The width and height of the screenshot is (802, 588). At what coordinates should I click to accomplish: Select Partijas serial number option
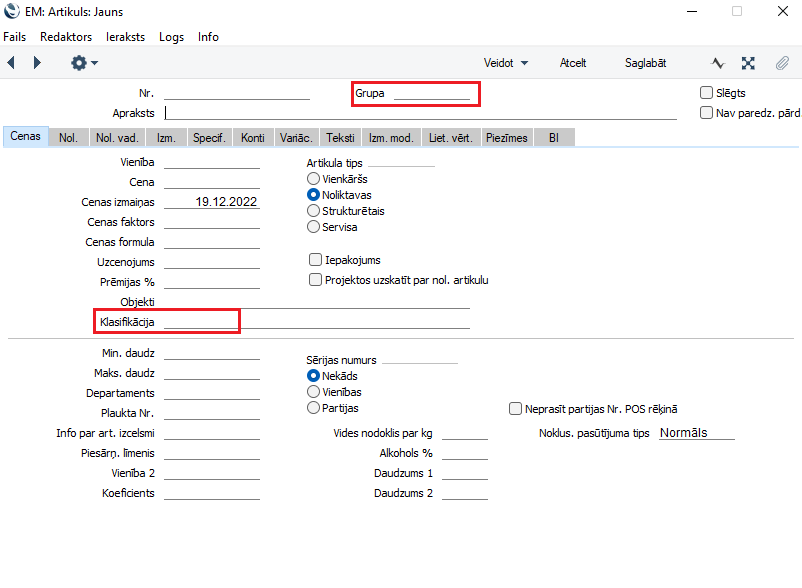pos(314,408)
